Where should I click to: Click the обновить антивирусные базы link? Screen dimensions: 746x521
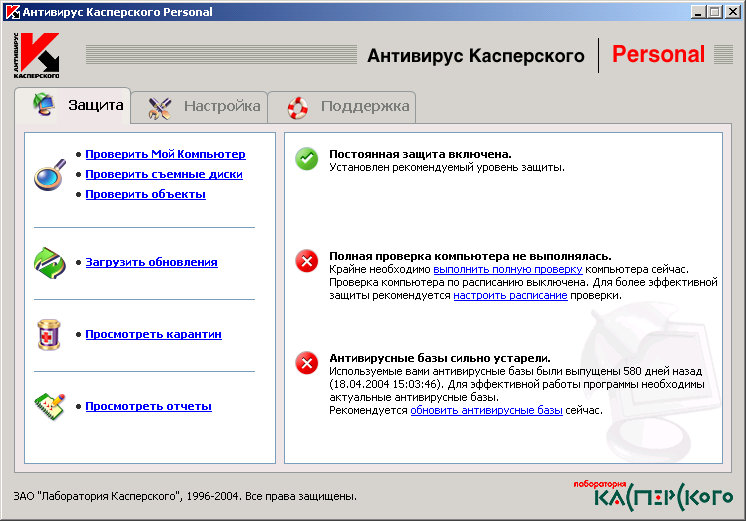pyautogui.click(x=487, y=410)
